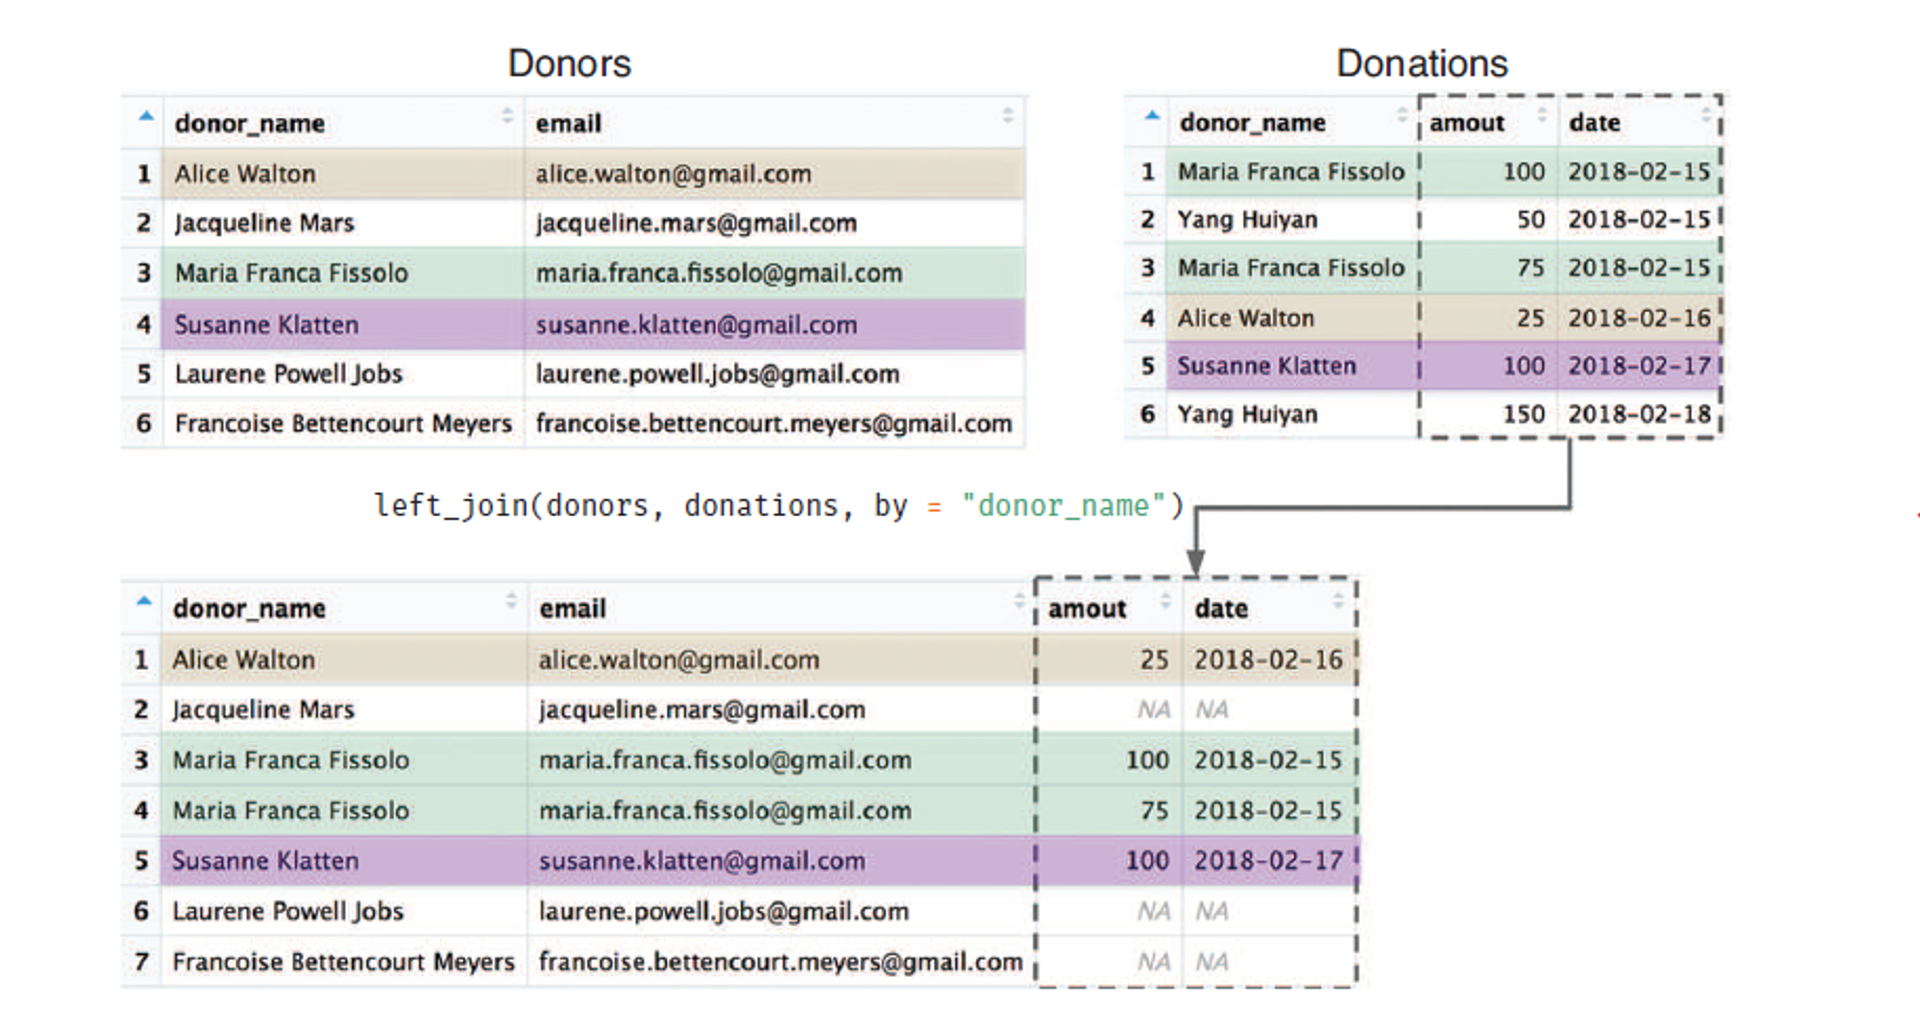Click Yang Huiyan in Donations row 6
This screenshot has width=1920, height=1020.
click(x=1247, y=415)
